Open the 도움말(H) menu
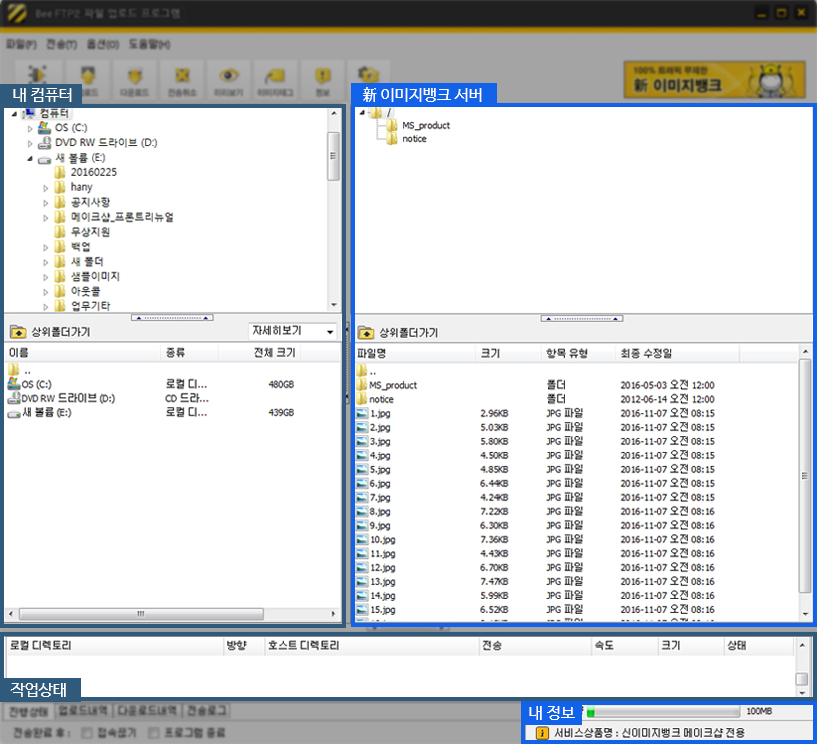Image resolution: width=817 pixels, height=744 pixels. coord(150,44)
